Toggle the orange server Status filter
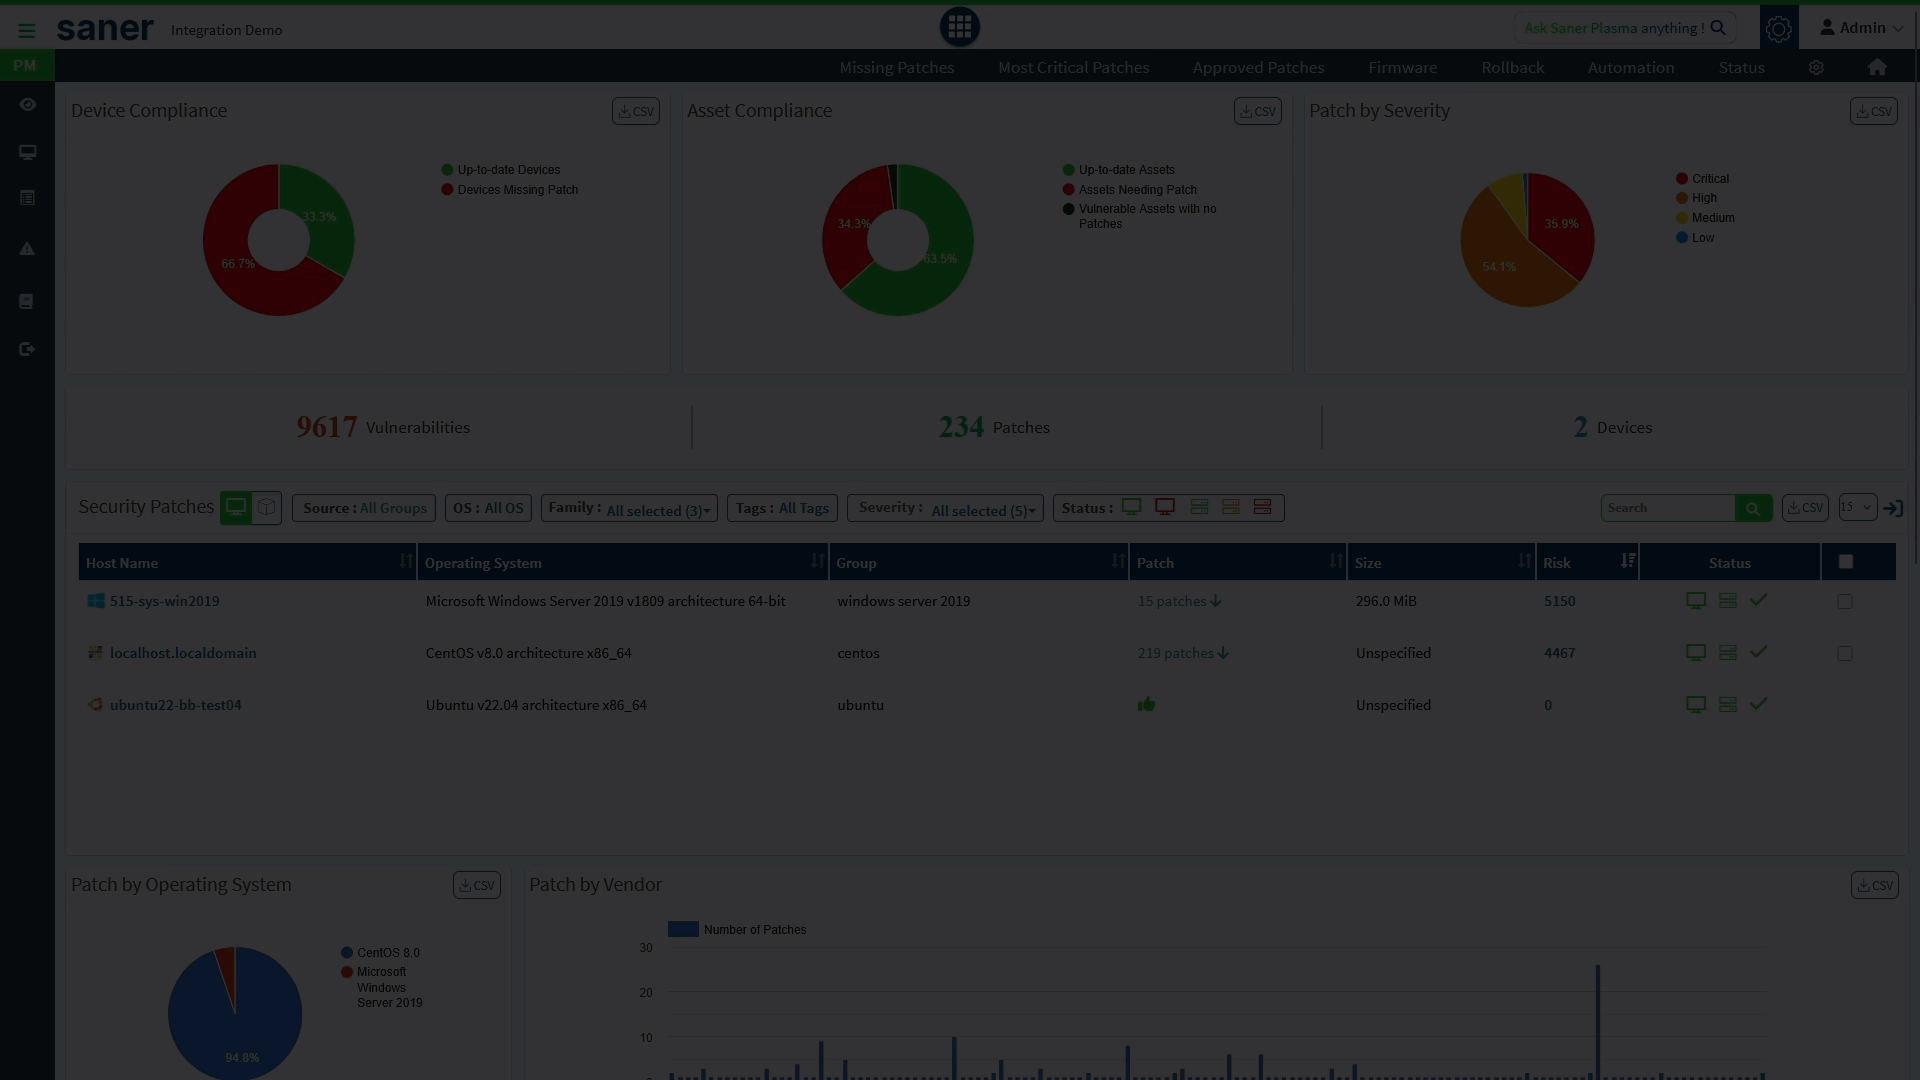The height and width of the screenshot is (1080, 1920). [x=1231, y=507]
